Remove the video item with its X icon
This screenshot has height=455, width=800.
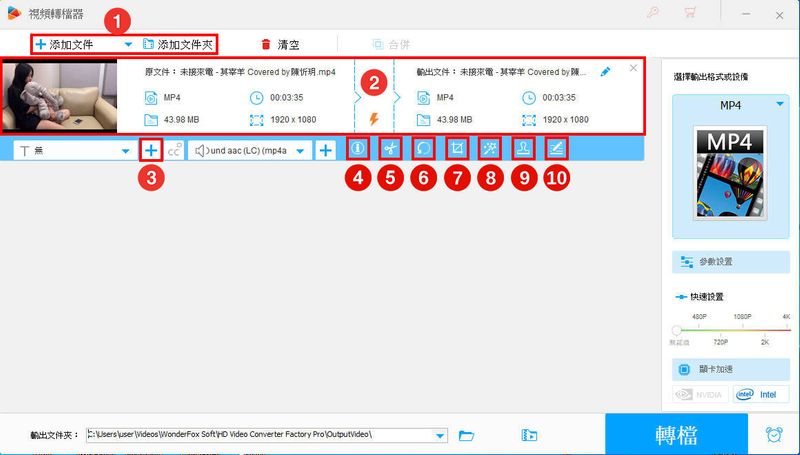(633, 68)
